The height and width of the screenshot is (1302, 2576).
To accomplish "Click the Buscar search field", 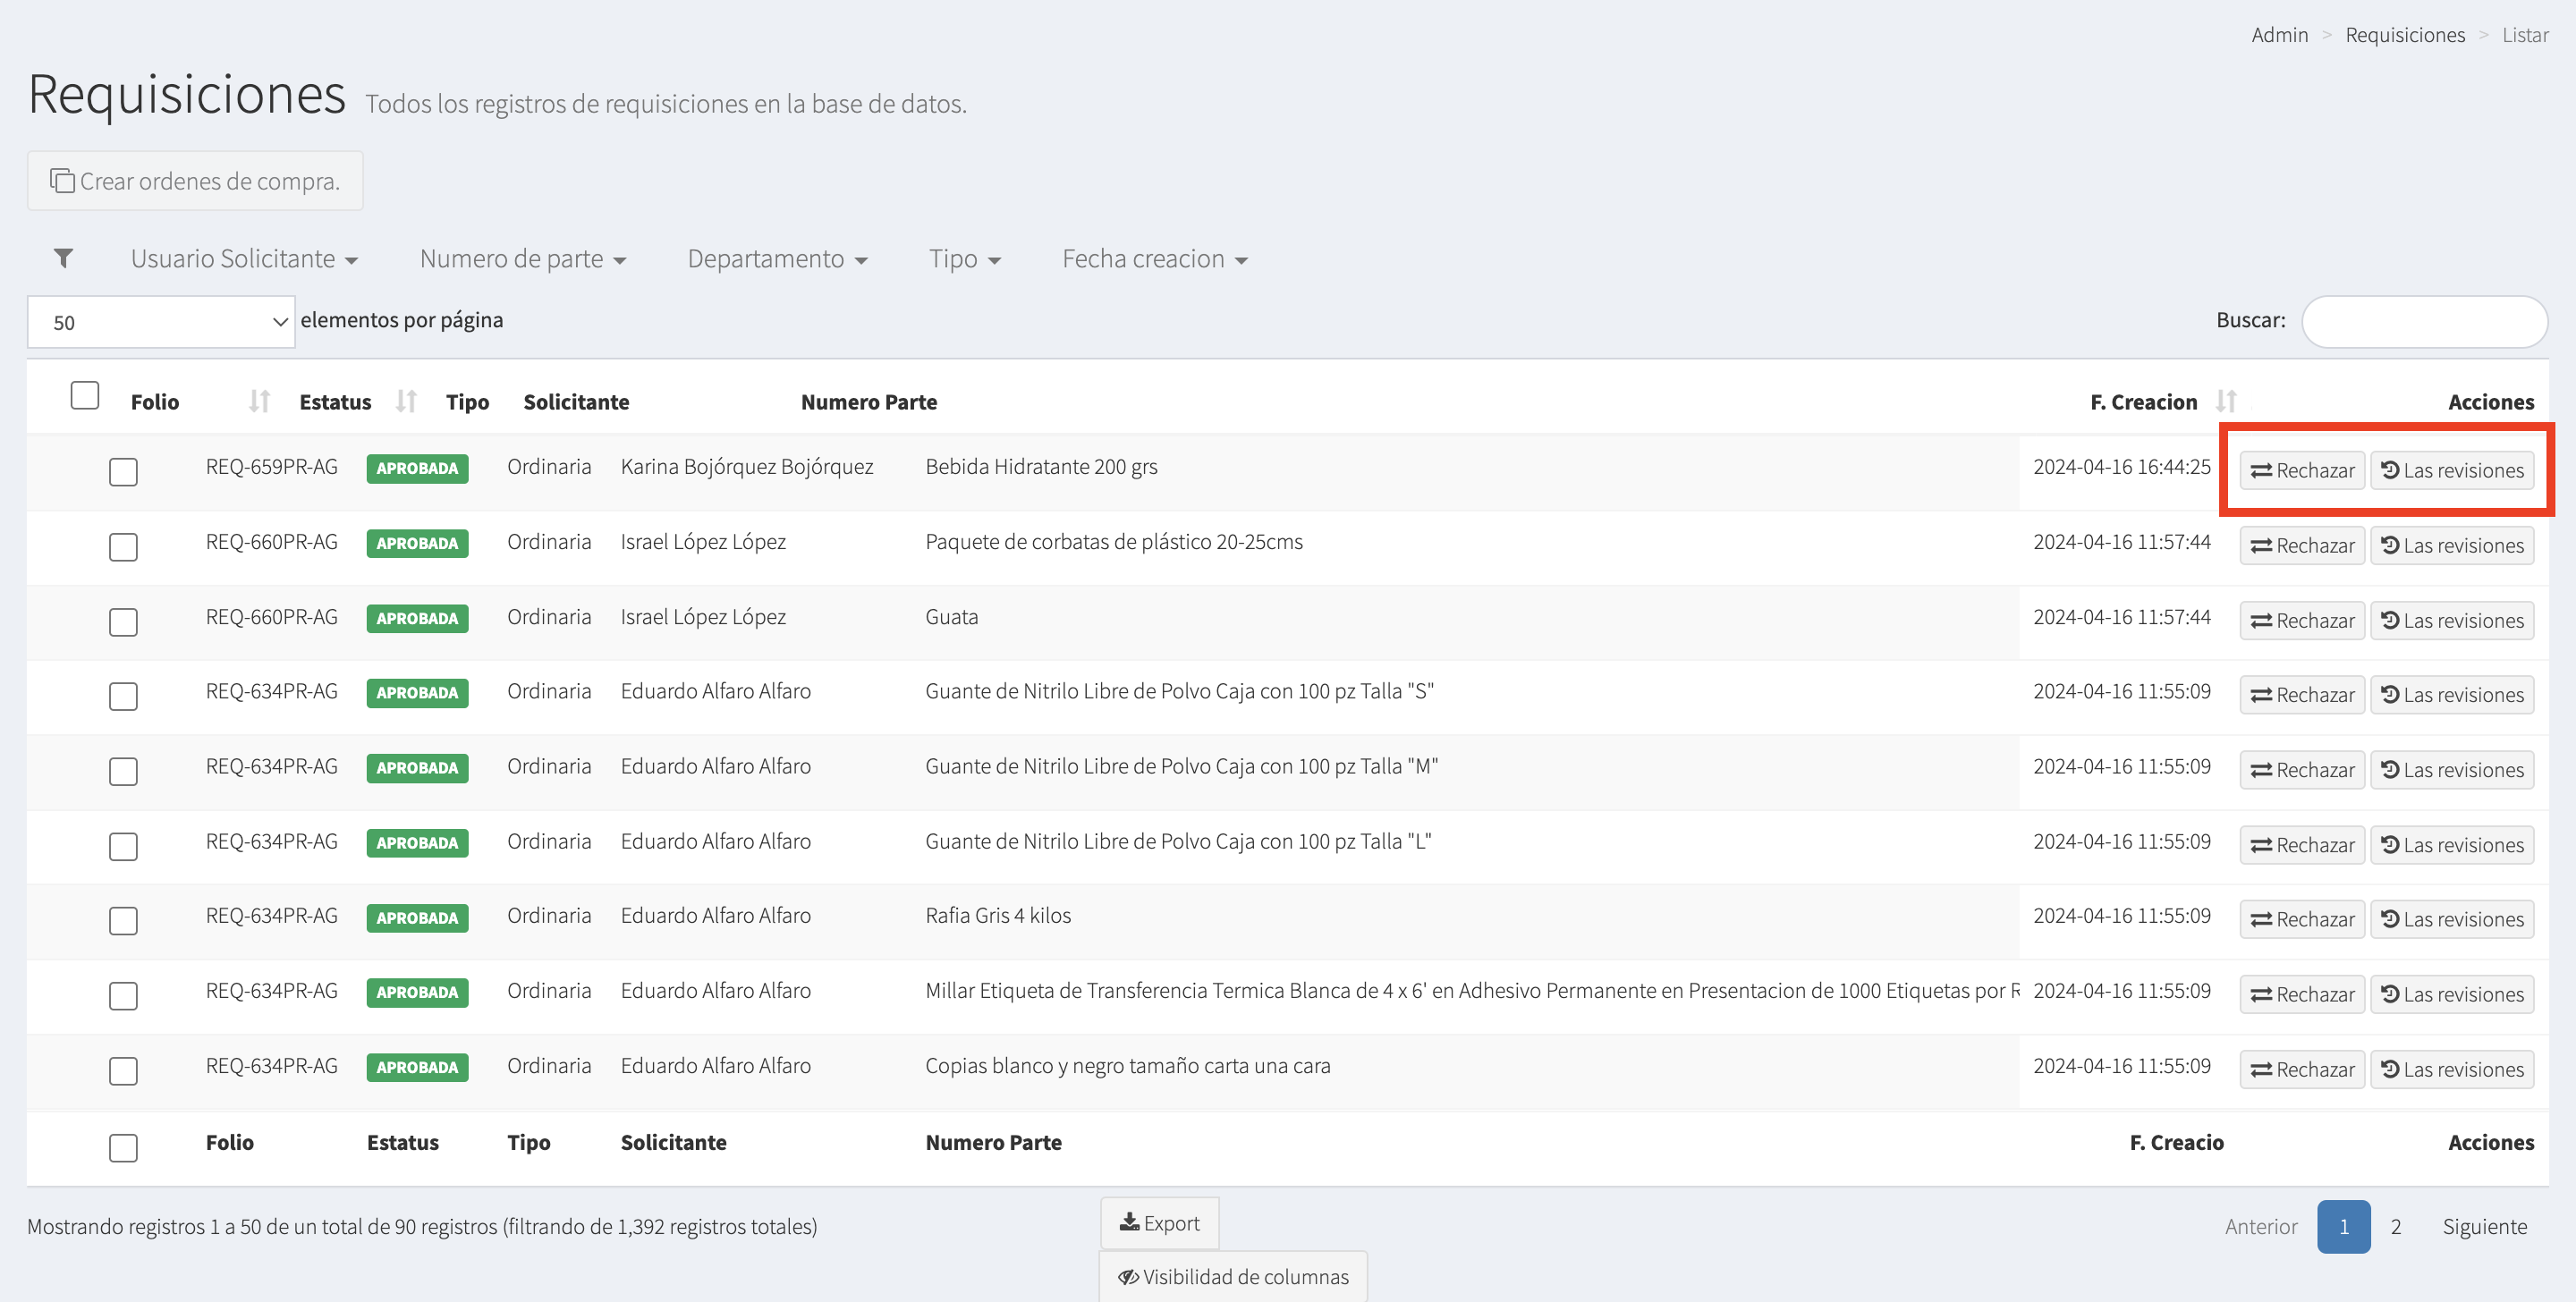I will coord(2423,321).
